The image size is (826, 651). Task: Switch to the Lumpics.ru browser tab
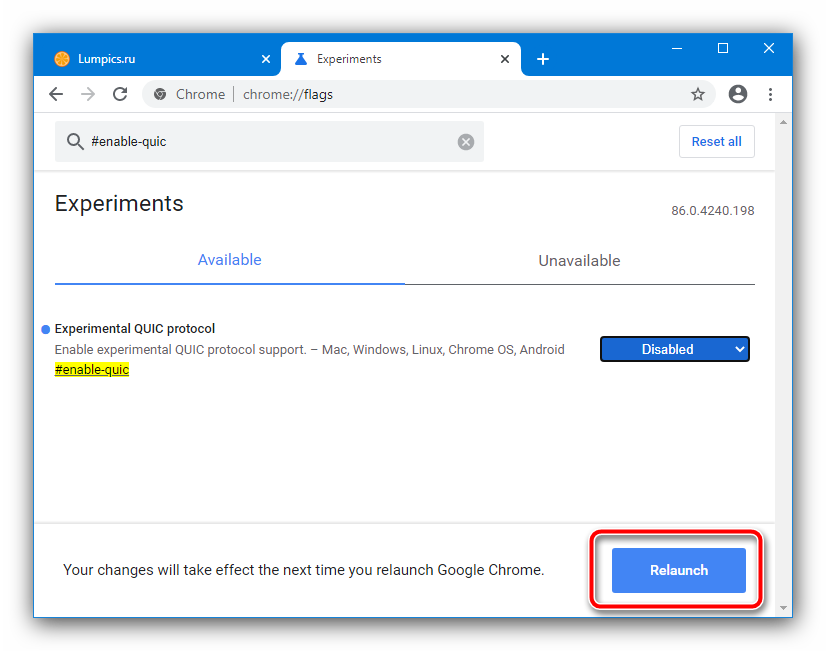point(150,59)
